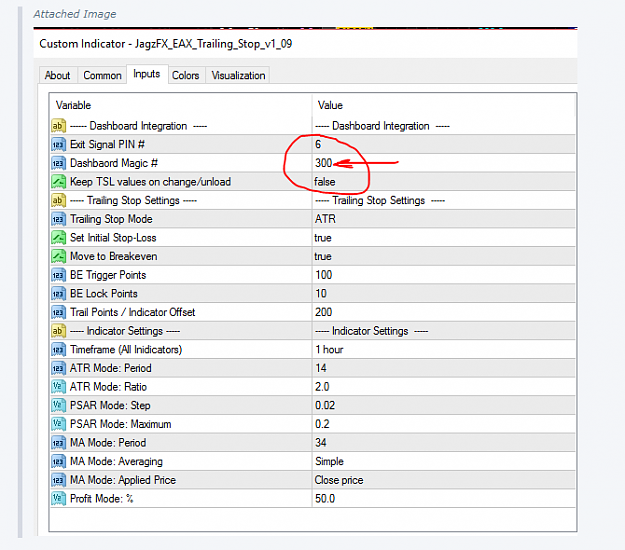The image size is (625, 550).
Task: Select the Inputs tab
Action: [x=147, y=74]
